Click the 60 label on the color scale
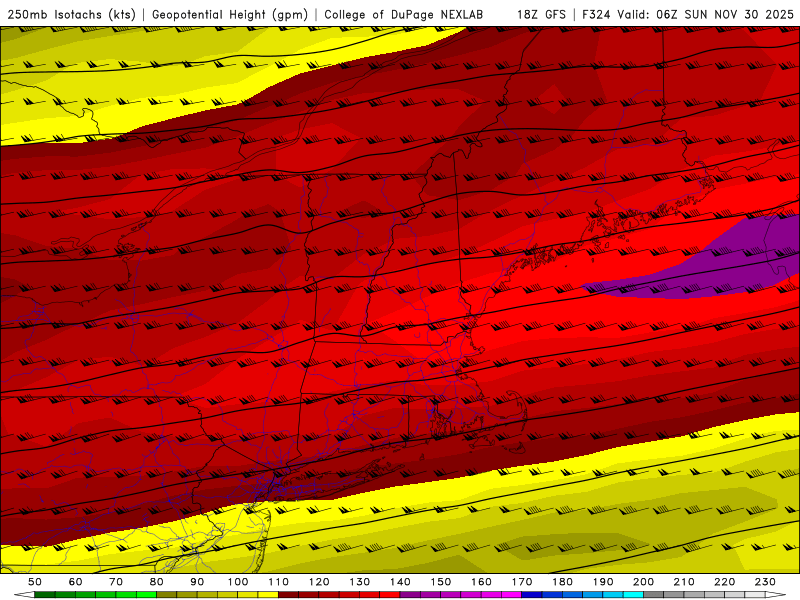This screenshot has height=600, width=800. [x=75, y=582]
